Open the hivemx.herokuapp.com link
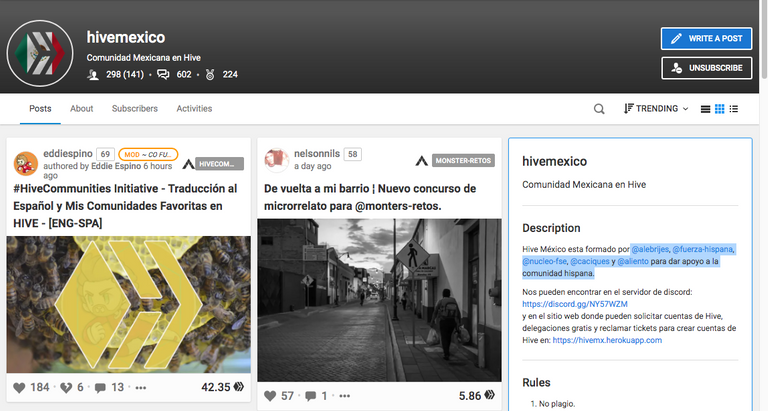This screenshot has height=411, width=768. point(607,340)
